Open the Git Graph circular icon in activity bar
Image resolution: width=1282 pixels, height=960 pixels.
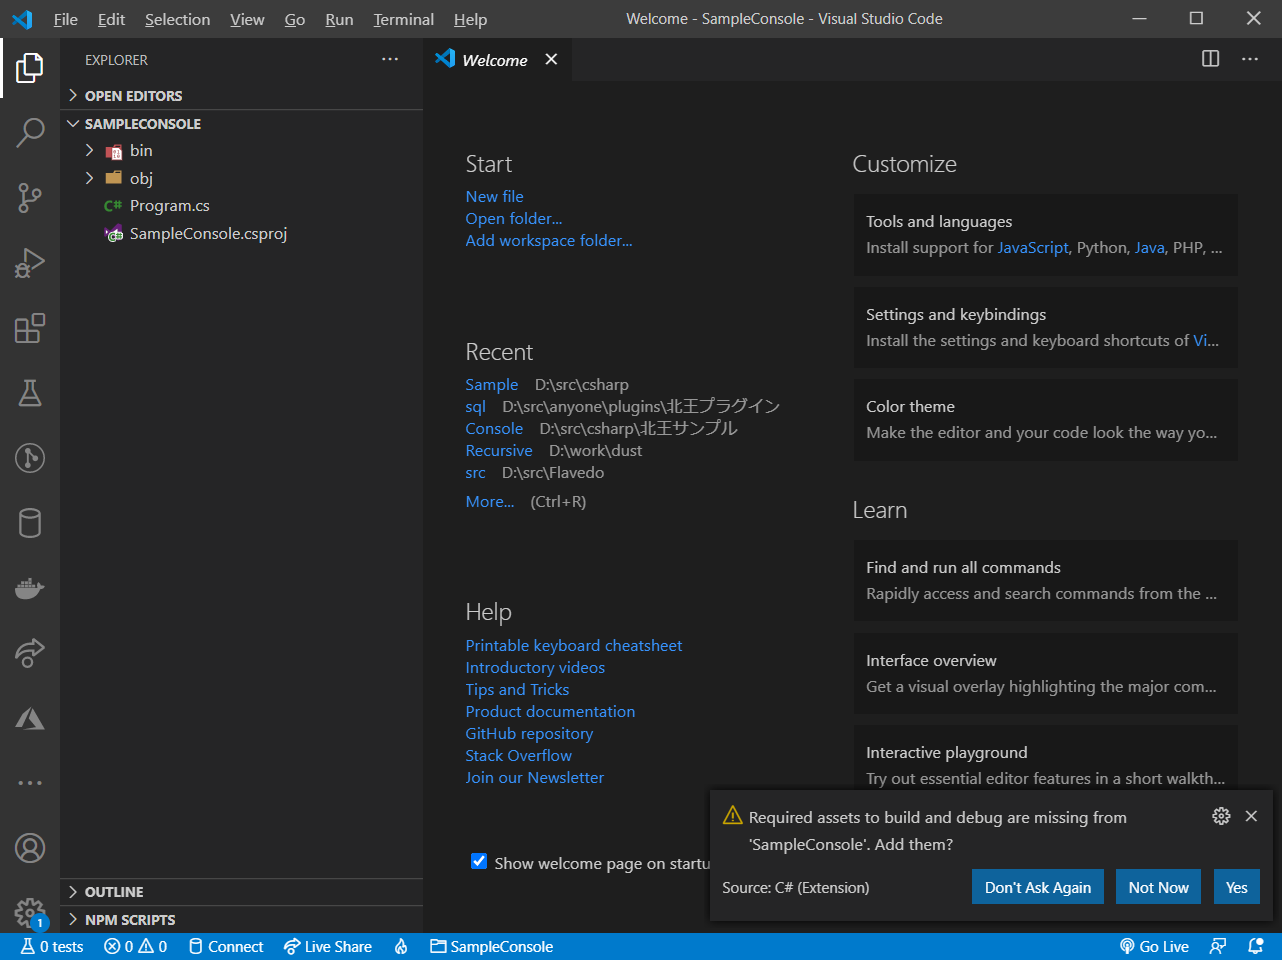(x=30, y=458)
